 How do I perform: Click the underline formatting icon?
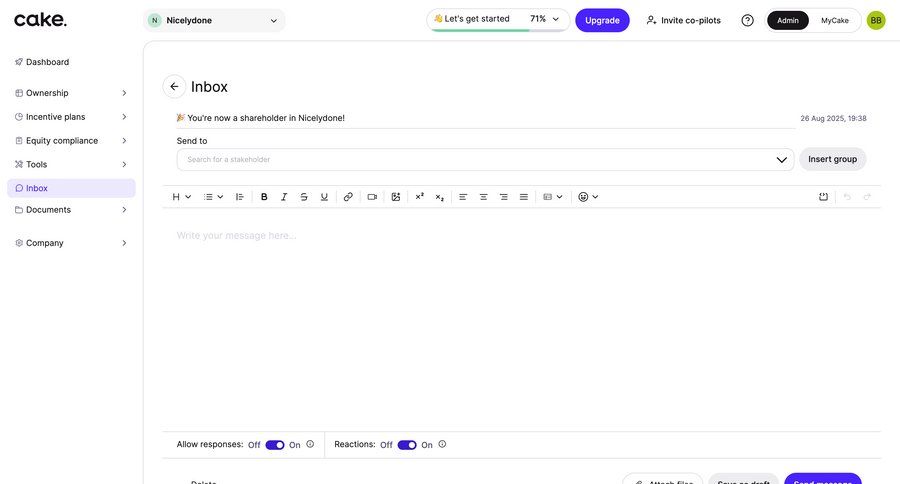pyautogui.click(x=324, y=197)
